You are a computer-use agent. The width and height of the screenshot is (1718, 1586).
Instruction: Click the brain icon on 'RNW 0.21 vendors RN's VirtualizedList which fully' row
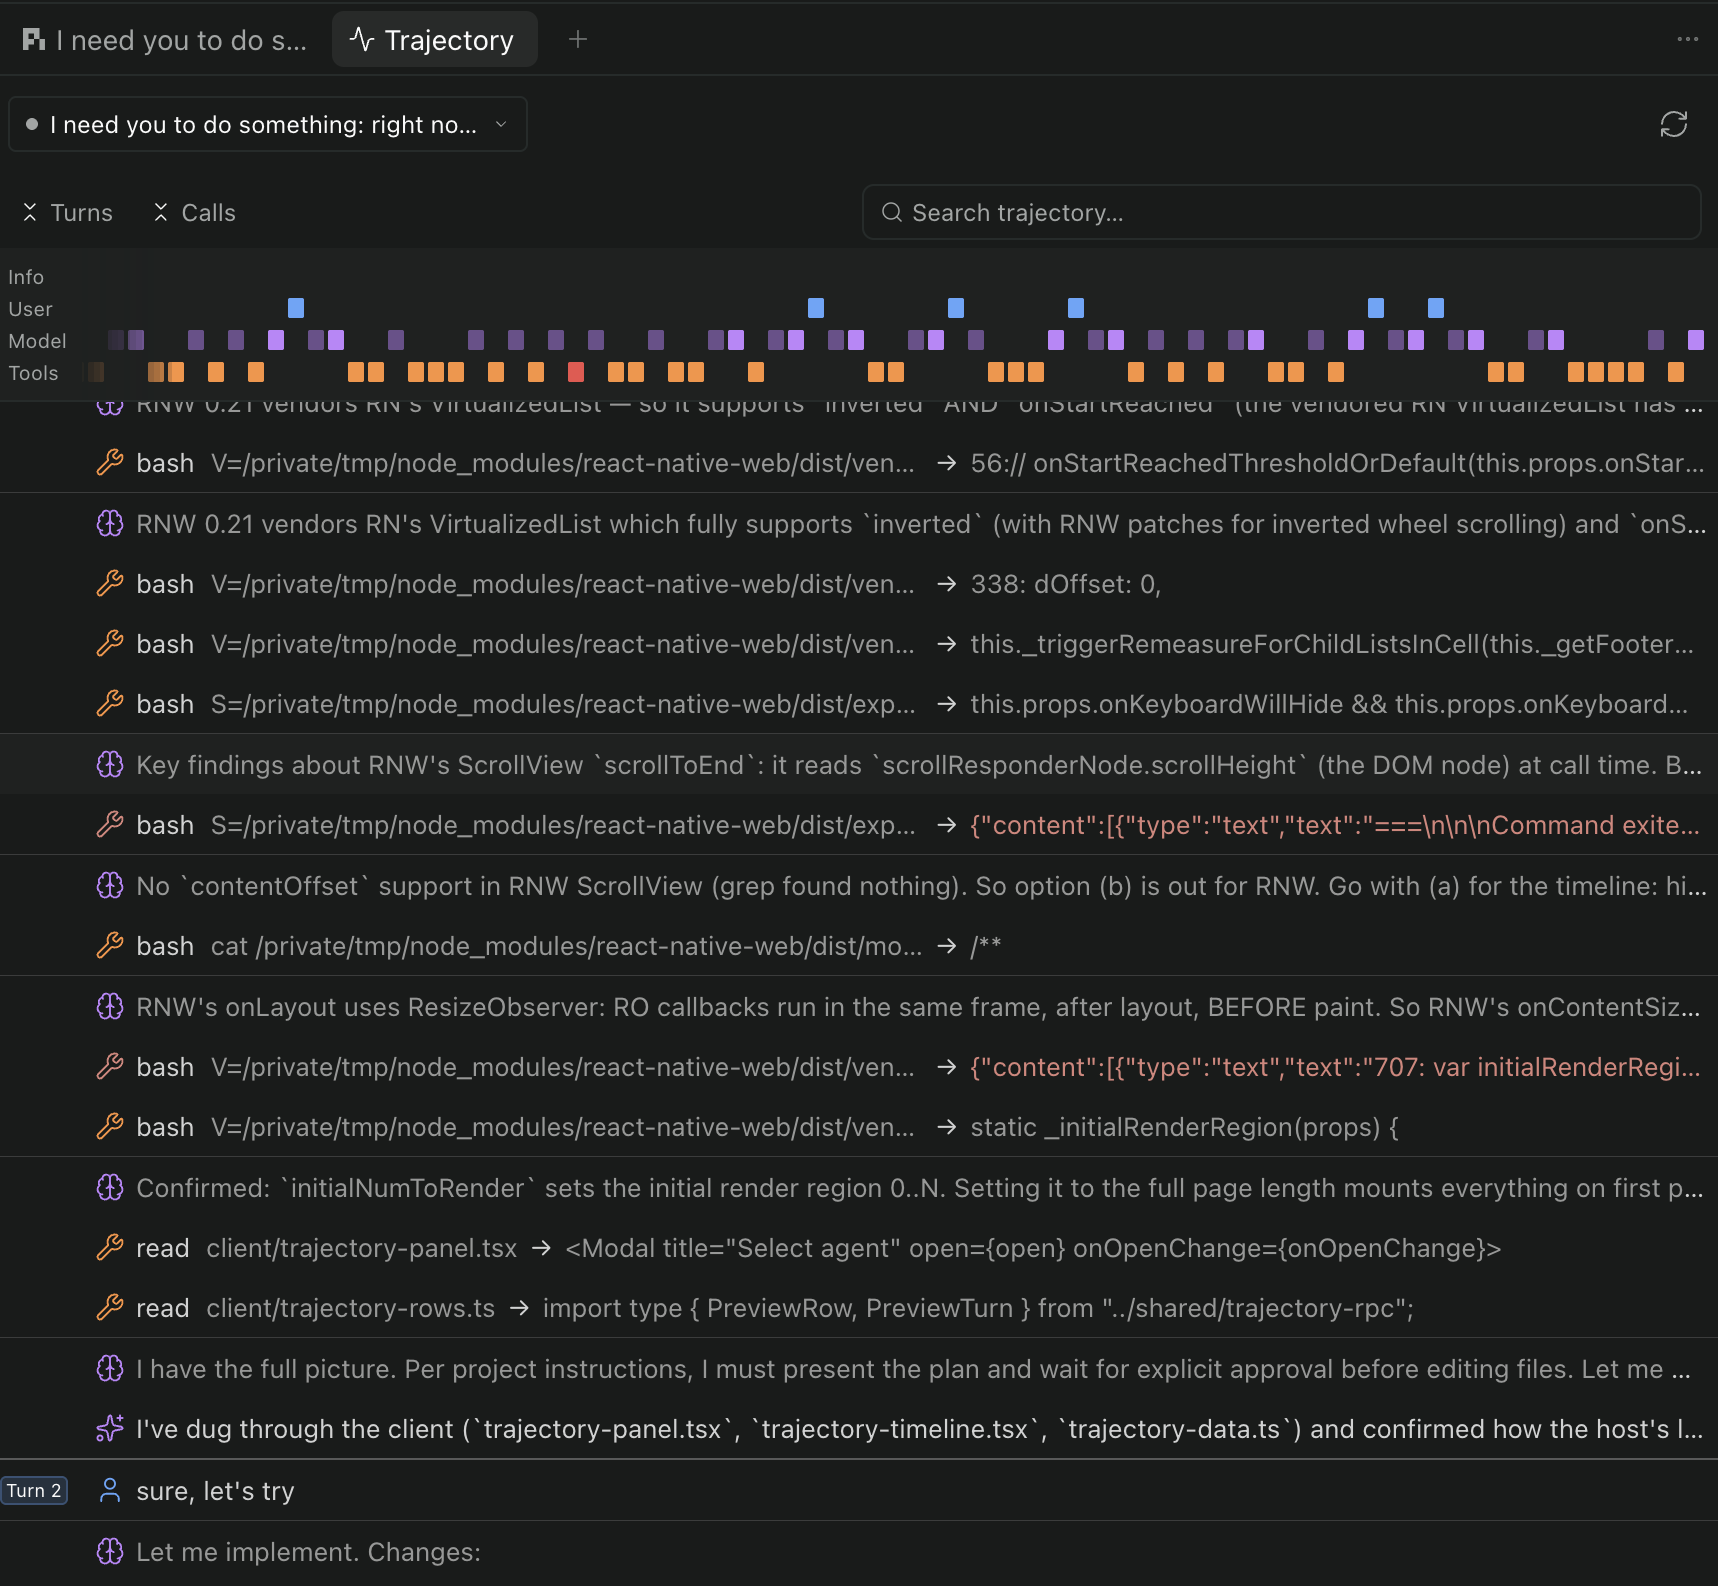click(x=110, y=524)
